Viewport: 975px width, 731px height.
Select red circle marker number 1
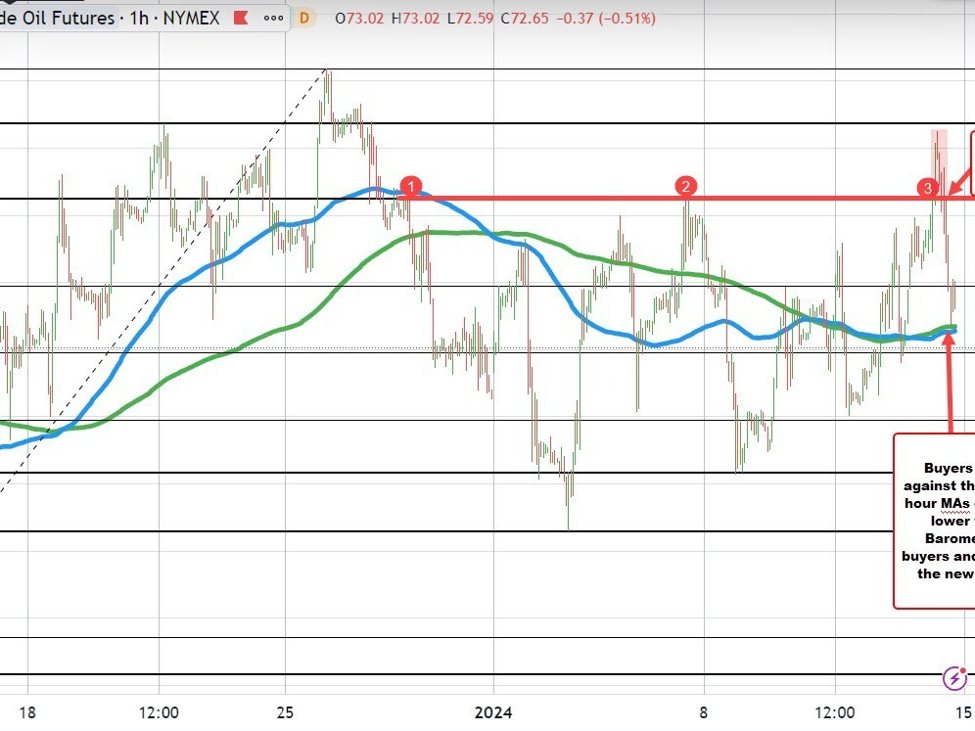point(410,186)
